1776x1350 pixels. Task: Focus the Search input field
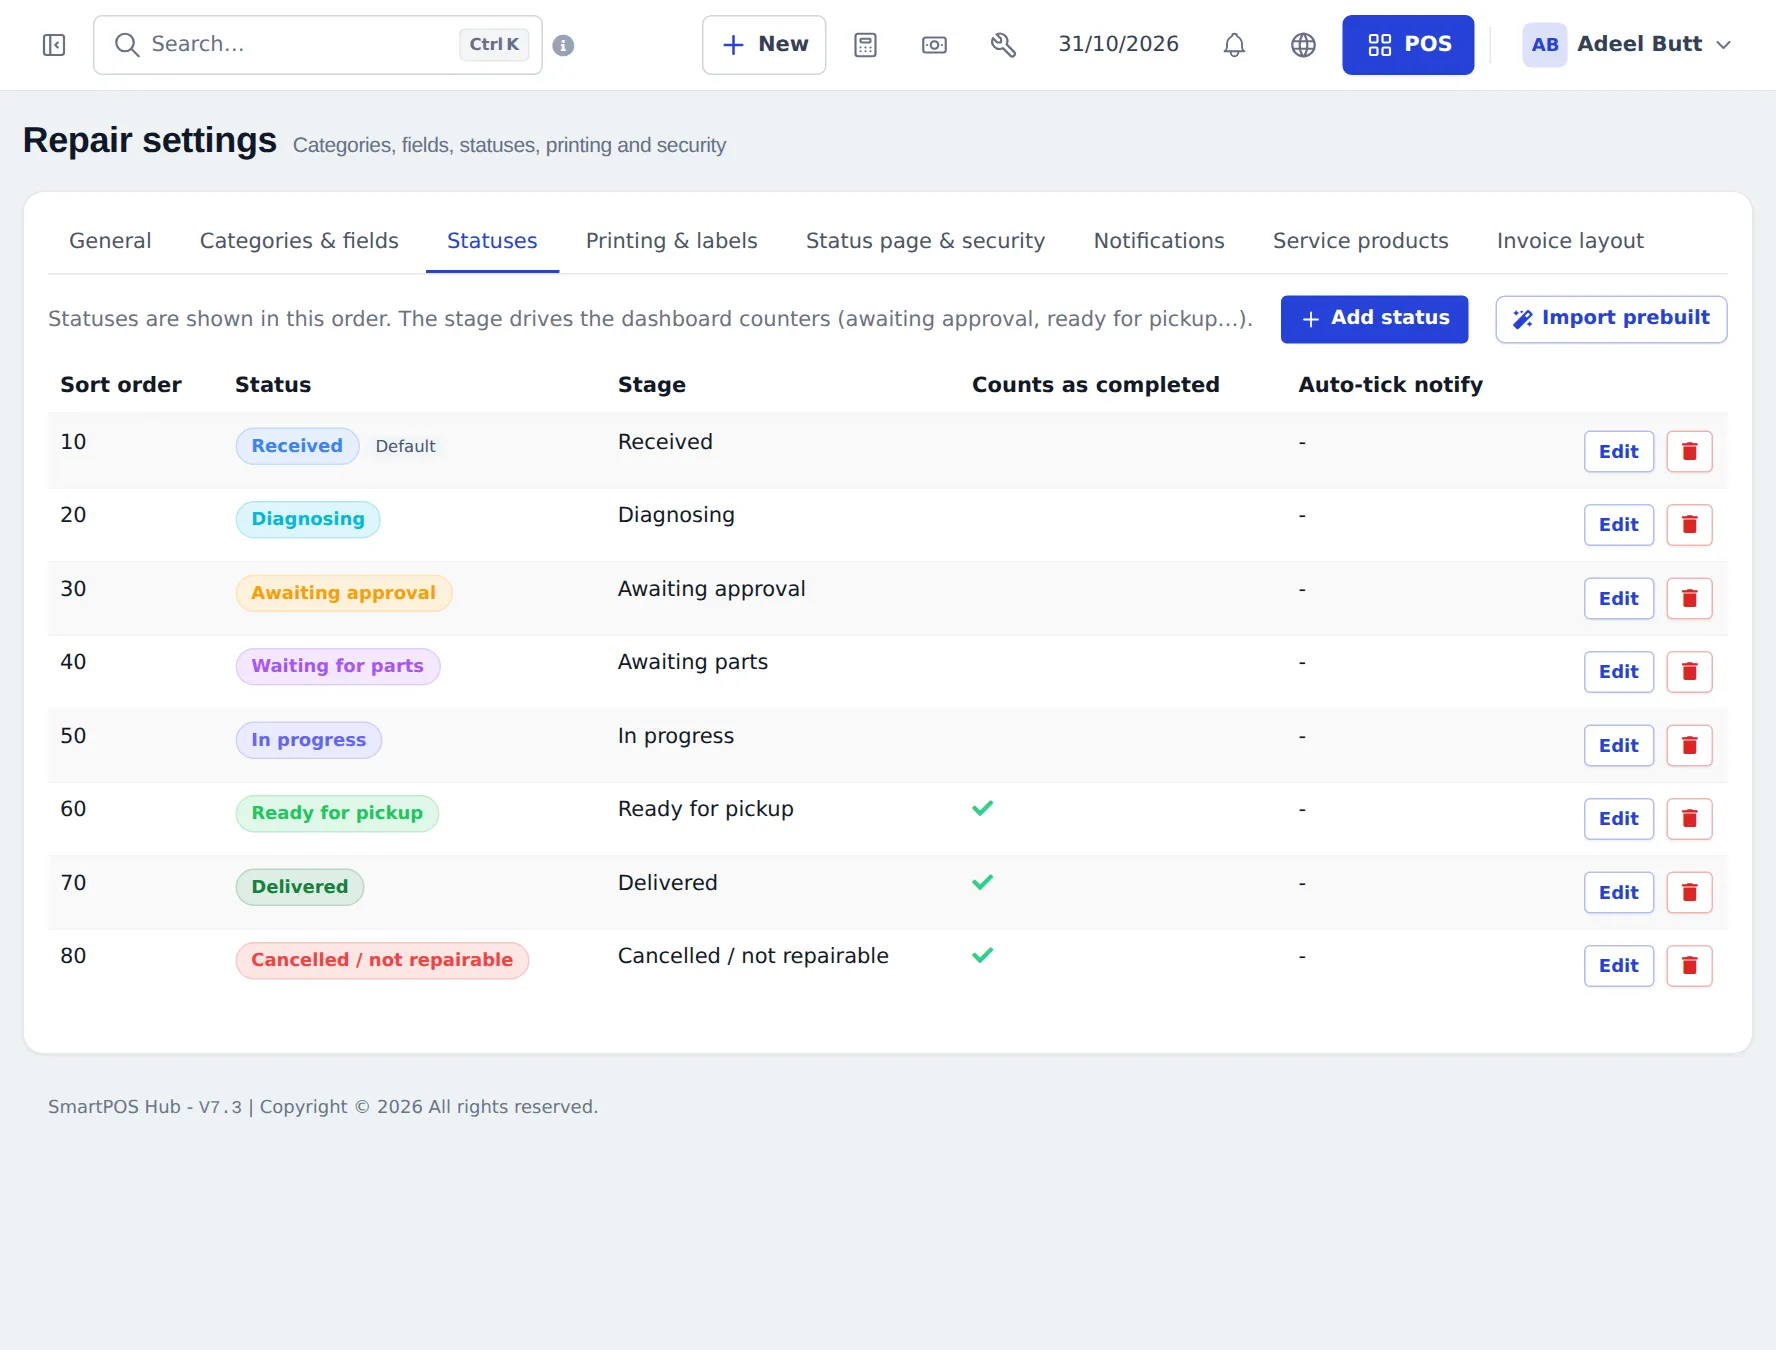point(318,45)
